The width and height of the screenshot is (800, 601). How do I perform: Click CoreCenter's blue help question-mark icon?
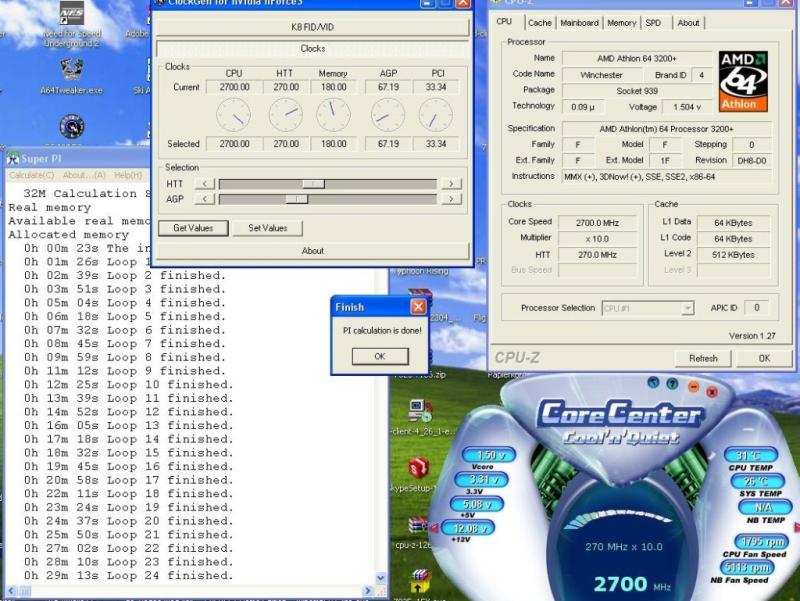(672, 384)
